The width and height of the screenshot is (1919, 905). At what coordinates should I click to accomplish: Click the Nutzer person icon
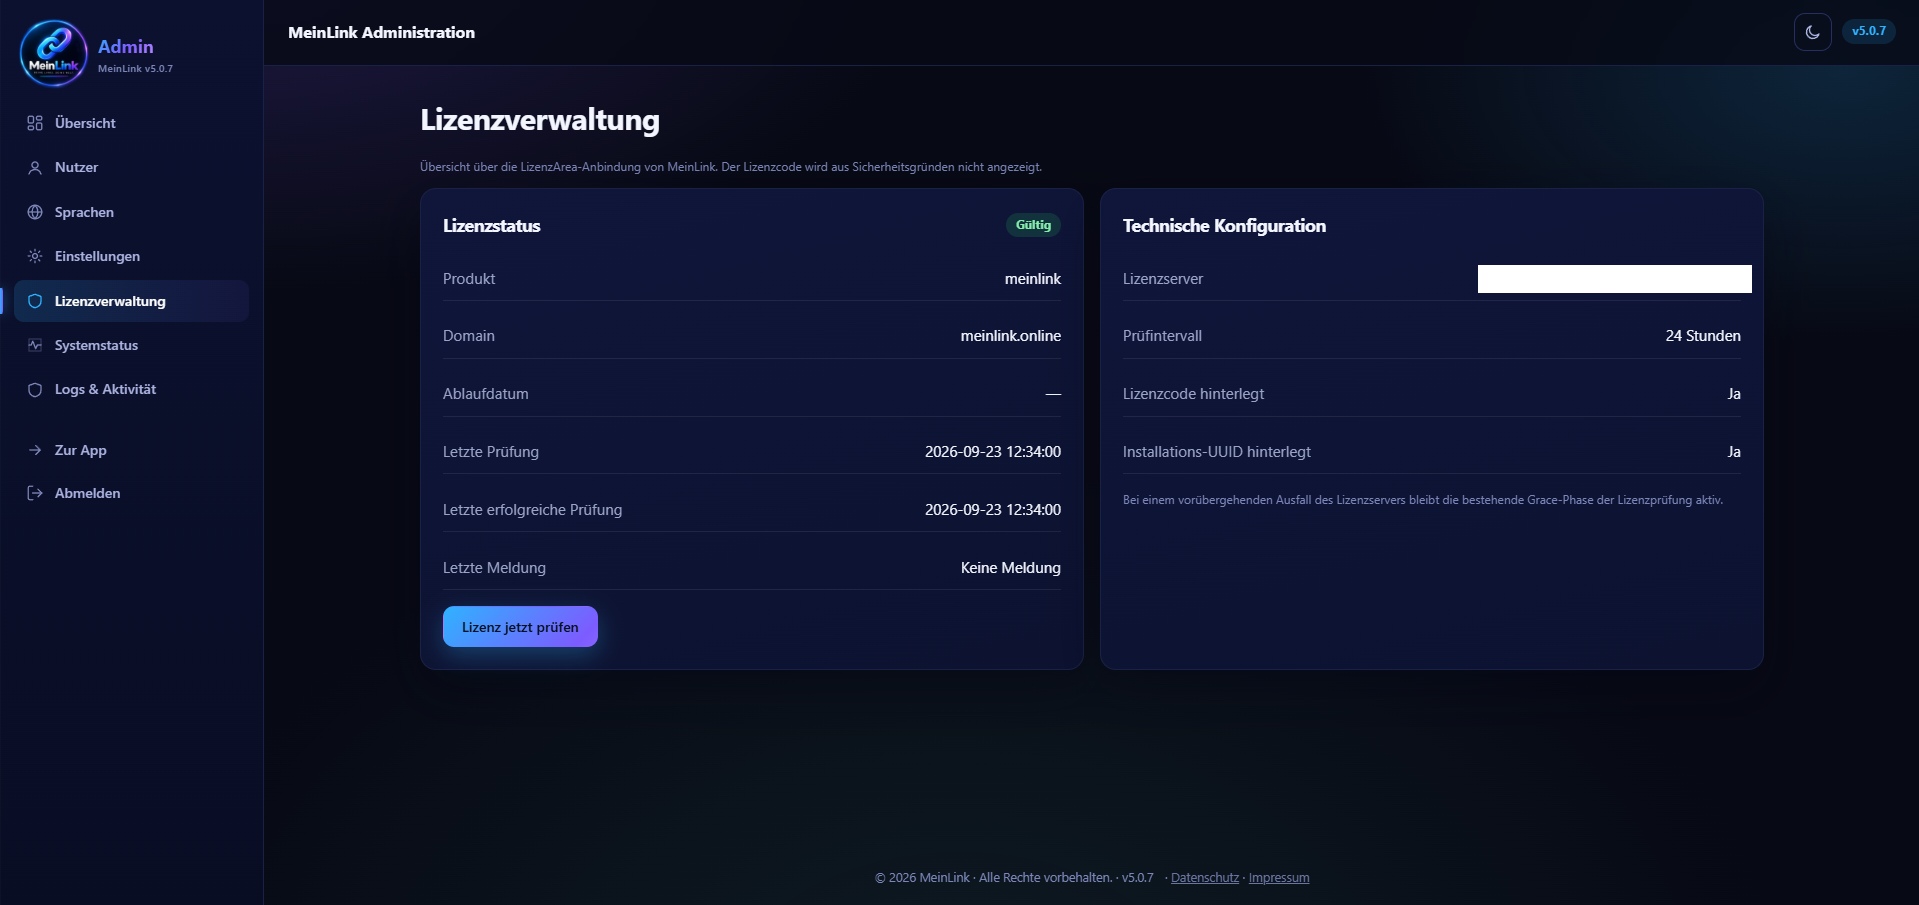click(35, 168)
